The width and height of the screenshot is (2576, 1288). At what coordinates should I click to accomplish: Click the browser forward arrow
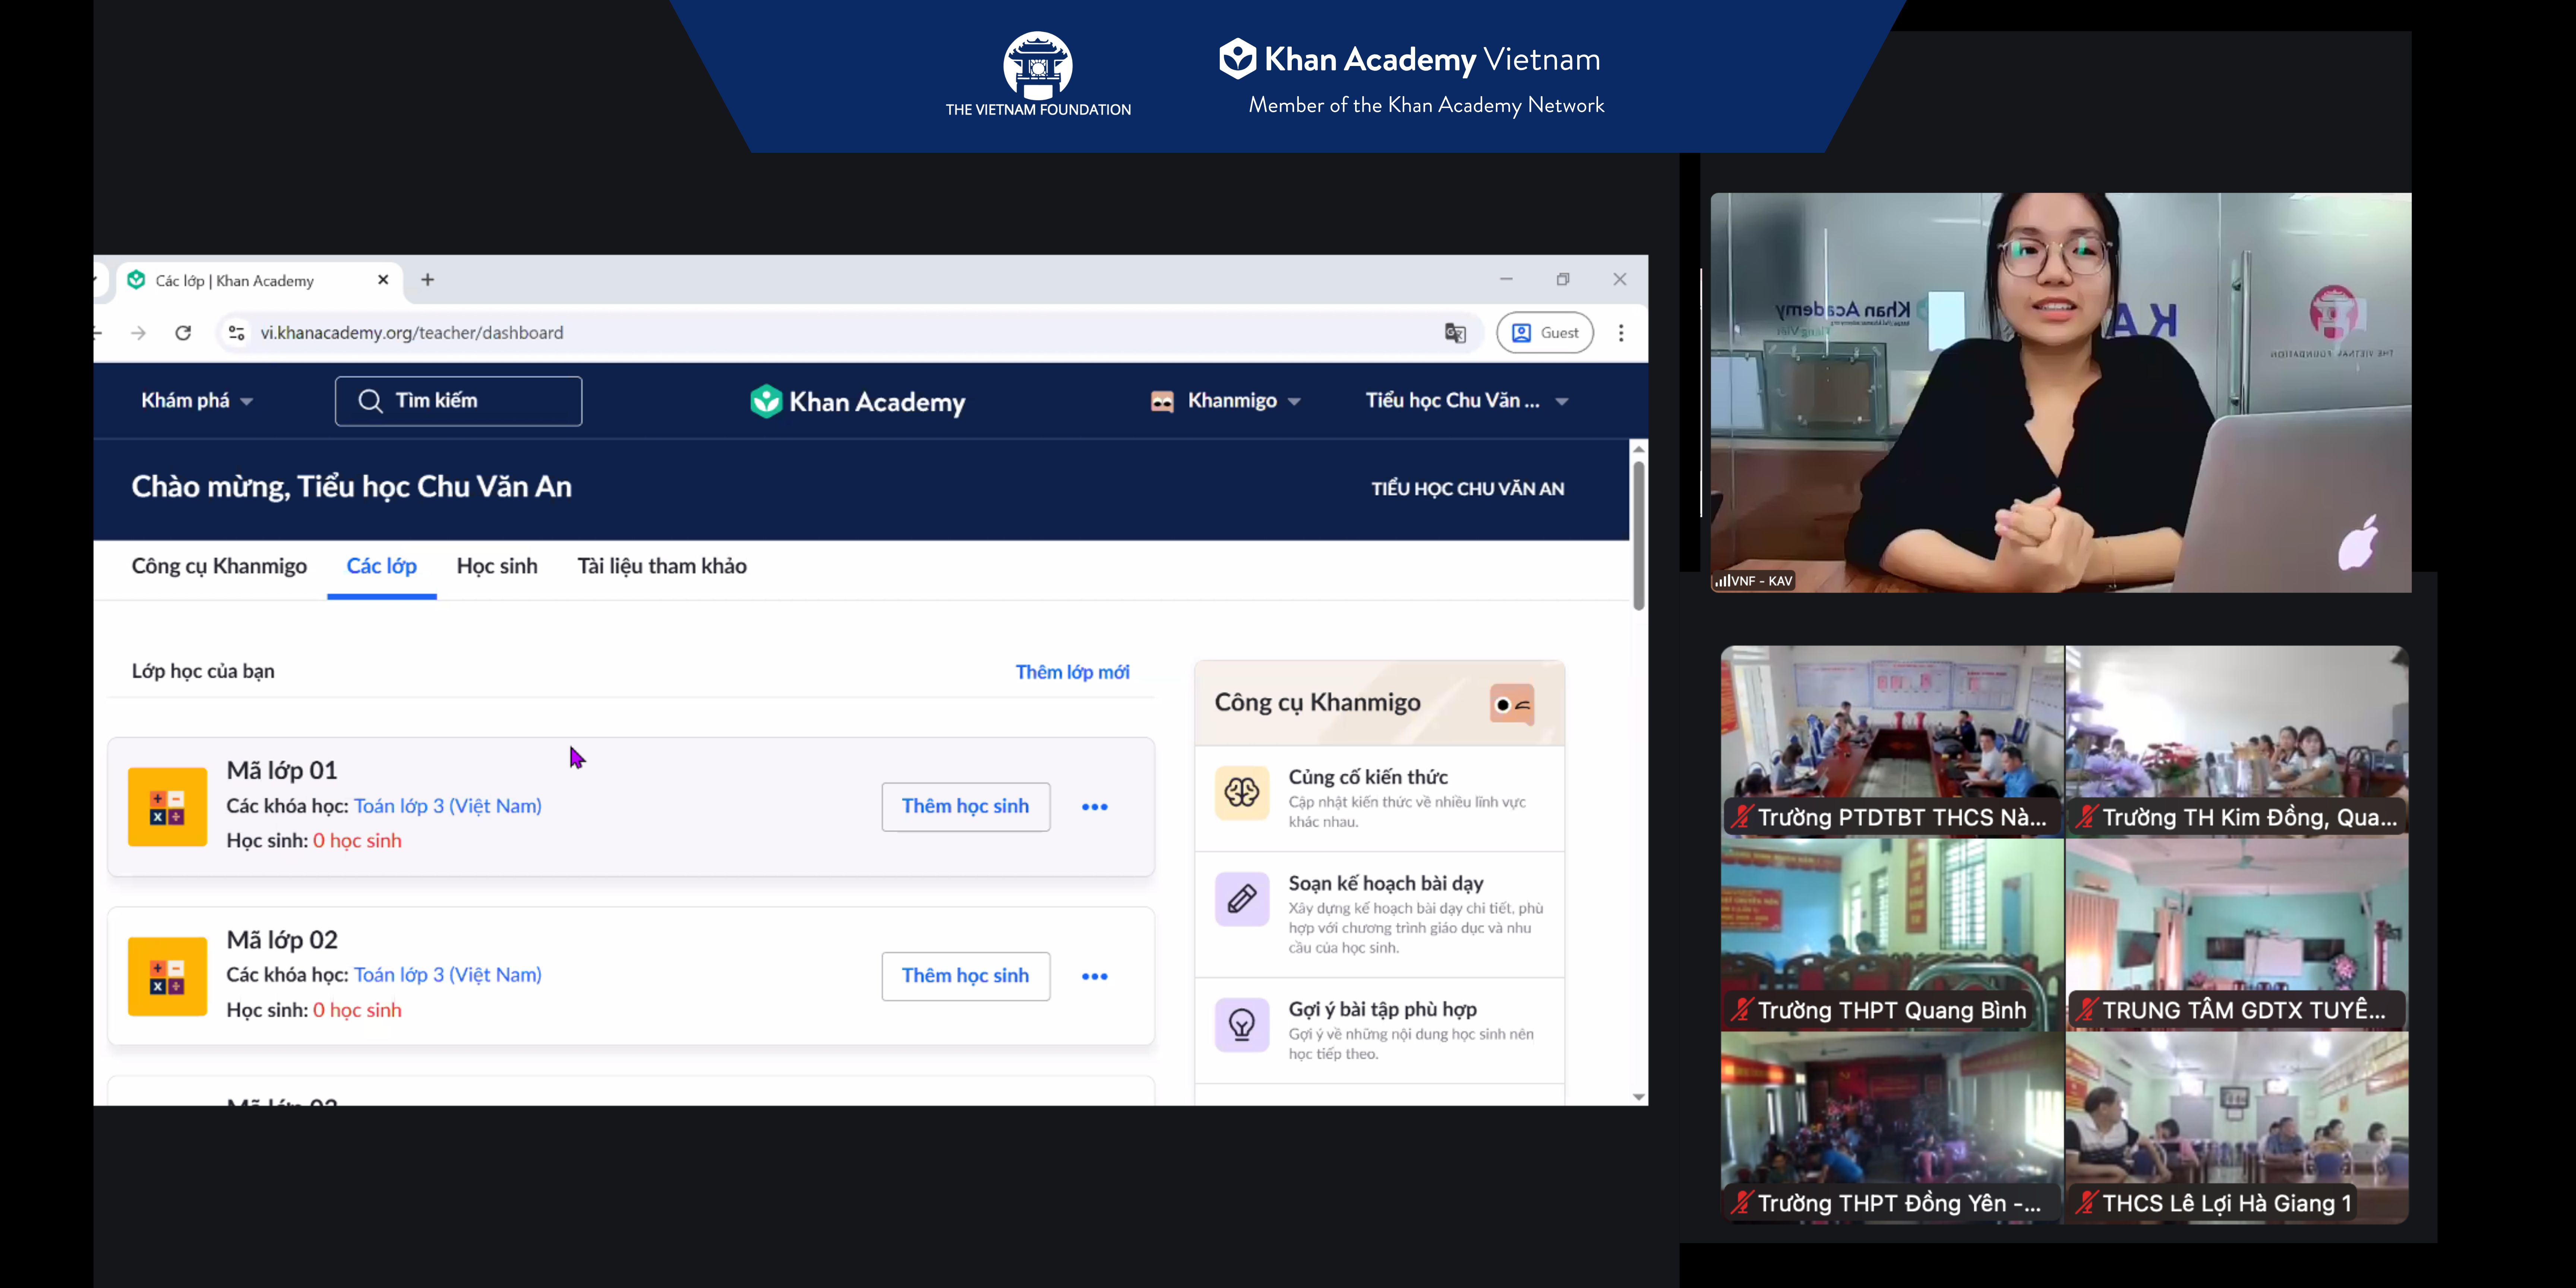[138, 333]
